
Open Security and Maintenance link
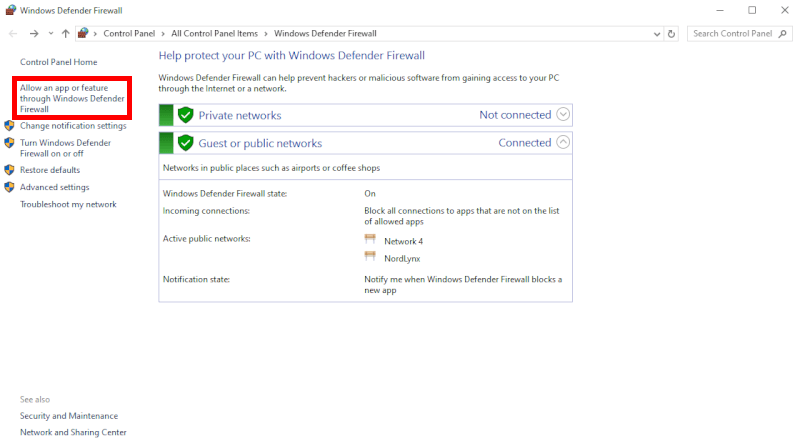[x=69, y=416]
